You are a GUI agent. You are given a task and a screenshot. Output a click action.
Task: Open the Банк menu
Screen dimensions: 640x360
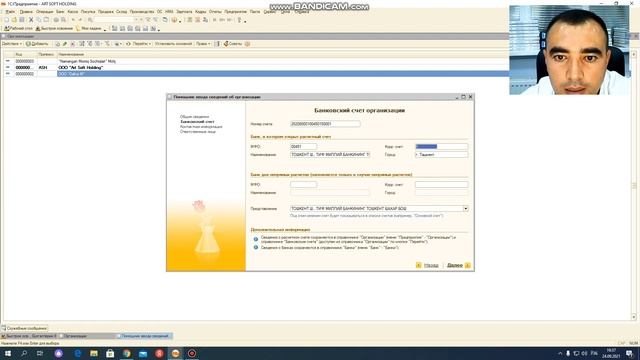point(60,12)
